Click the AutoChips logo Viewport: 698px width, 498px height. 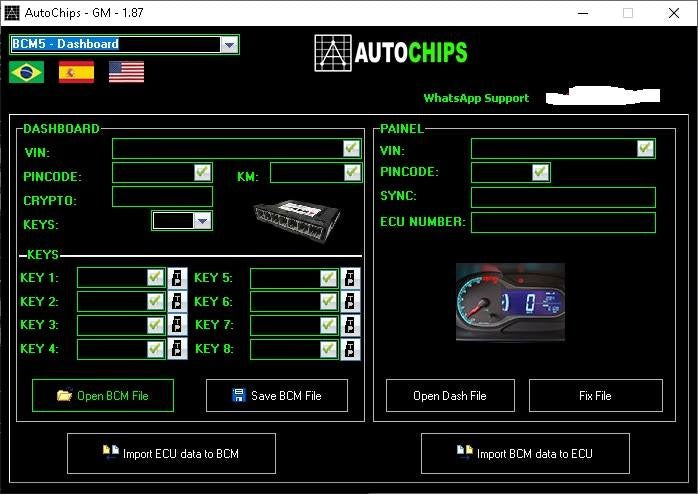coord(390,53)
